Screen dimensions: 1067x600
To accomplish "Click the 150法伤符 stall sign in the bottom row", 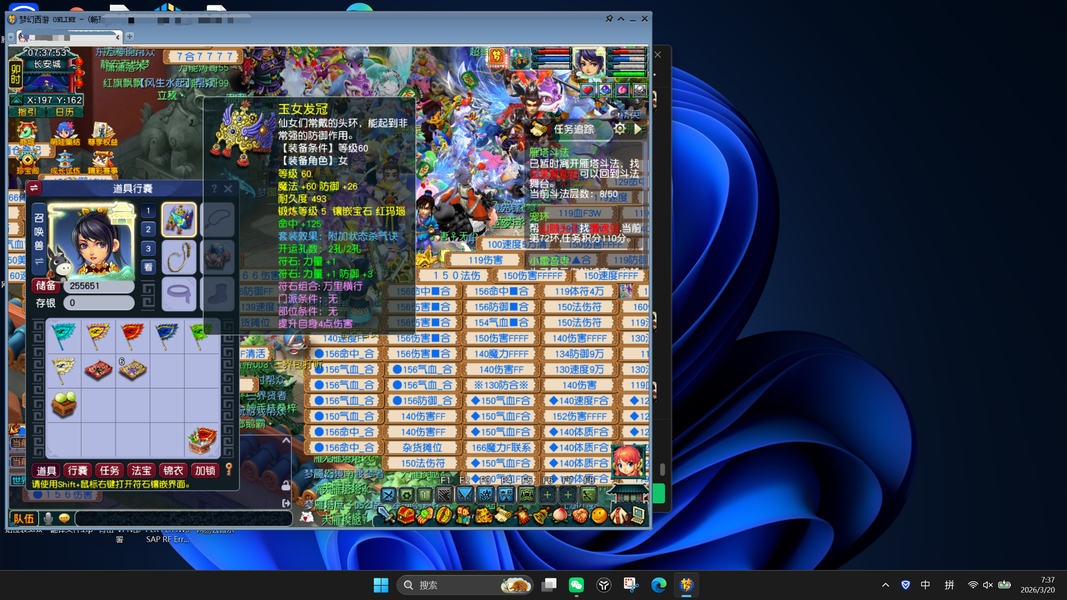I will coord(423,463).
